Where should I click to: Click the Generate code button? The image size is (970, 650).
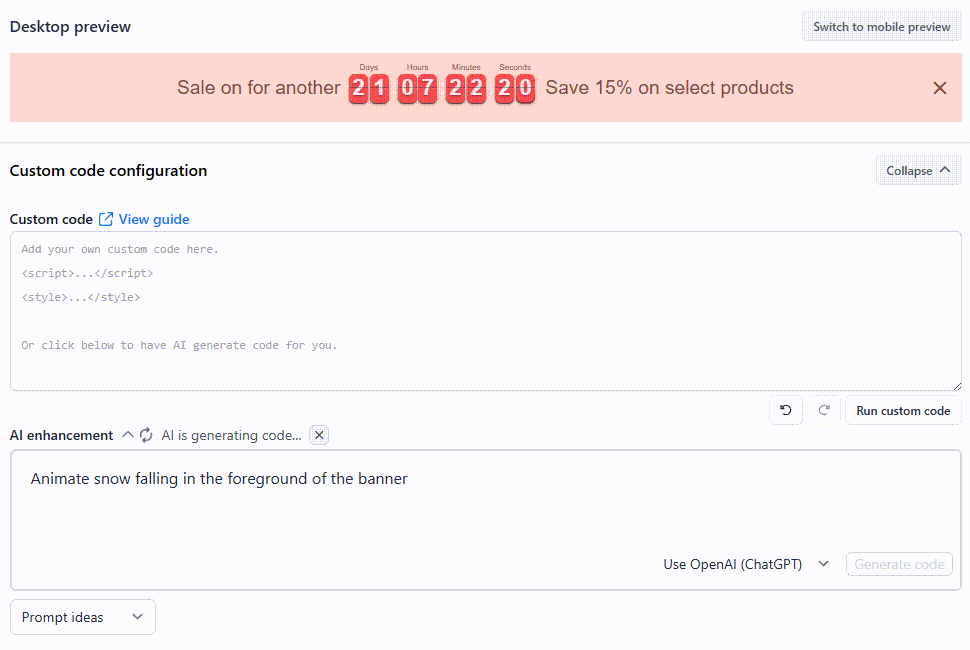pyautogui.click(x=899, y=564)
